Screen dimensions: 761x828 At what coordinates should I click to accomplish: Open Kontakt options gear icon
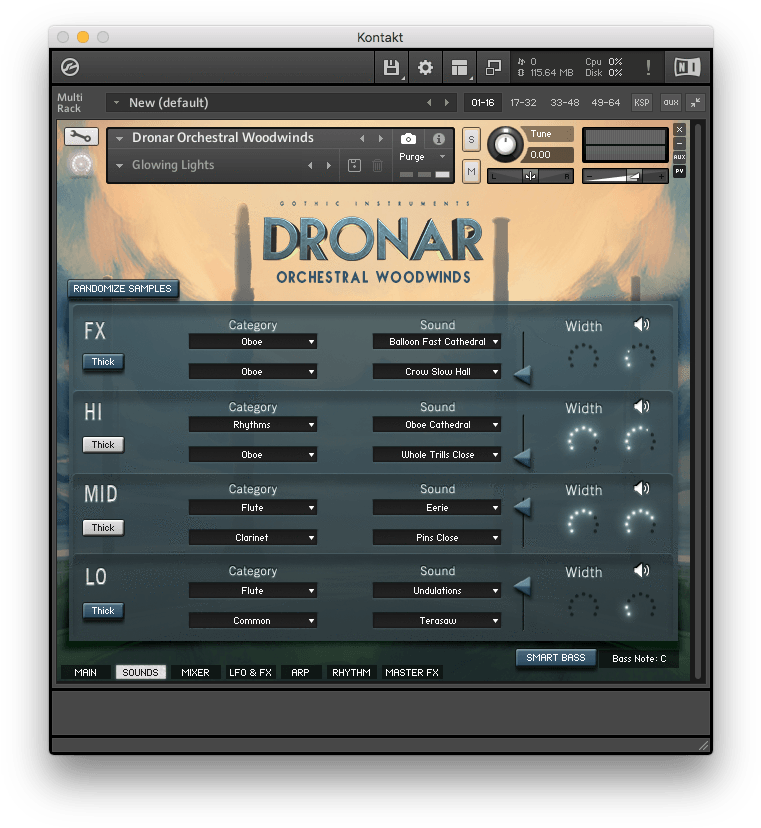point(425,67)
